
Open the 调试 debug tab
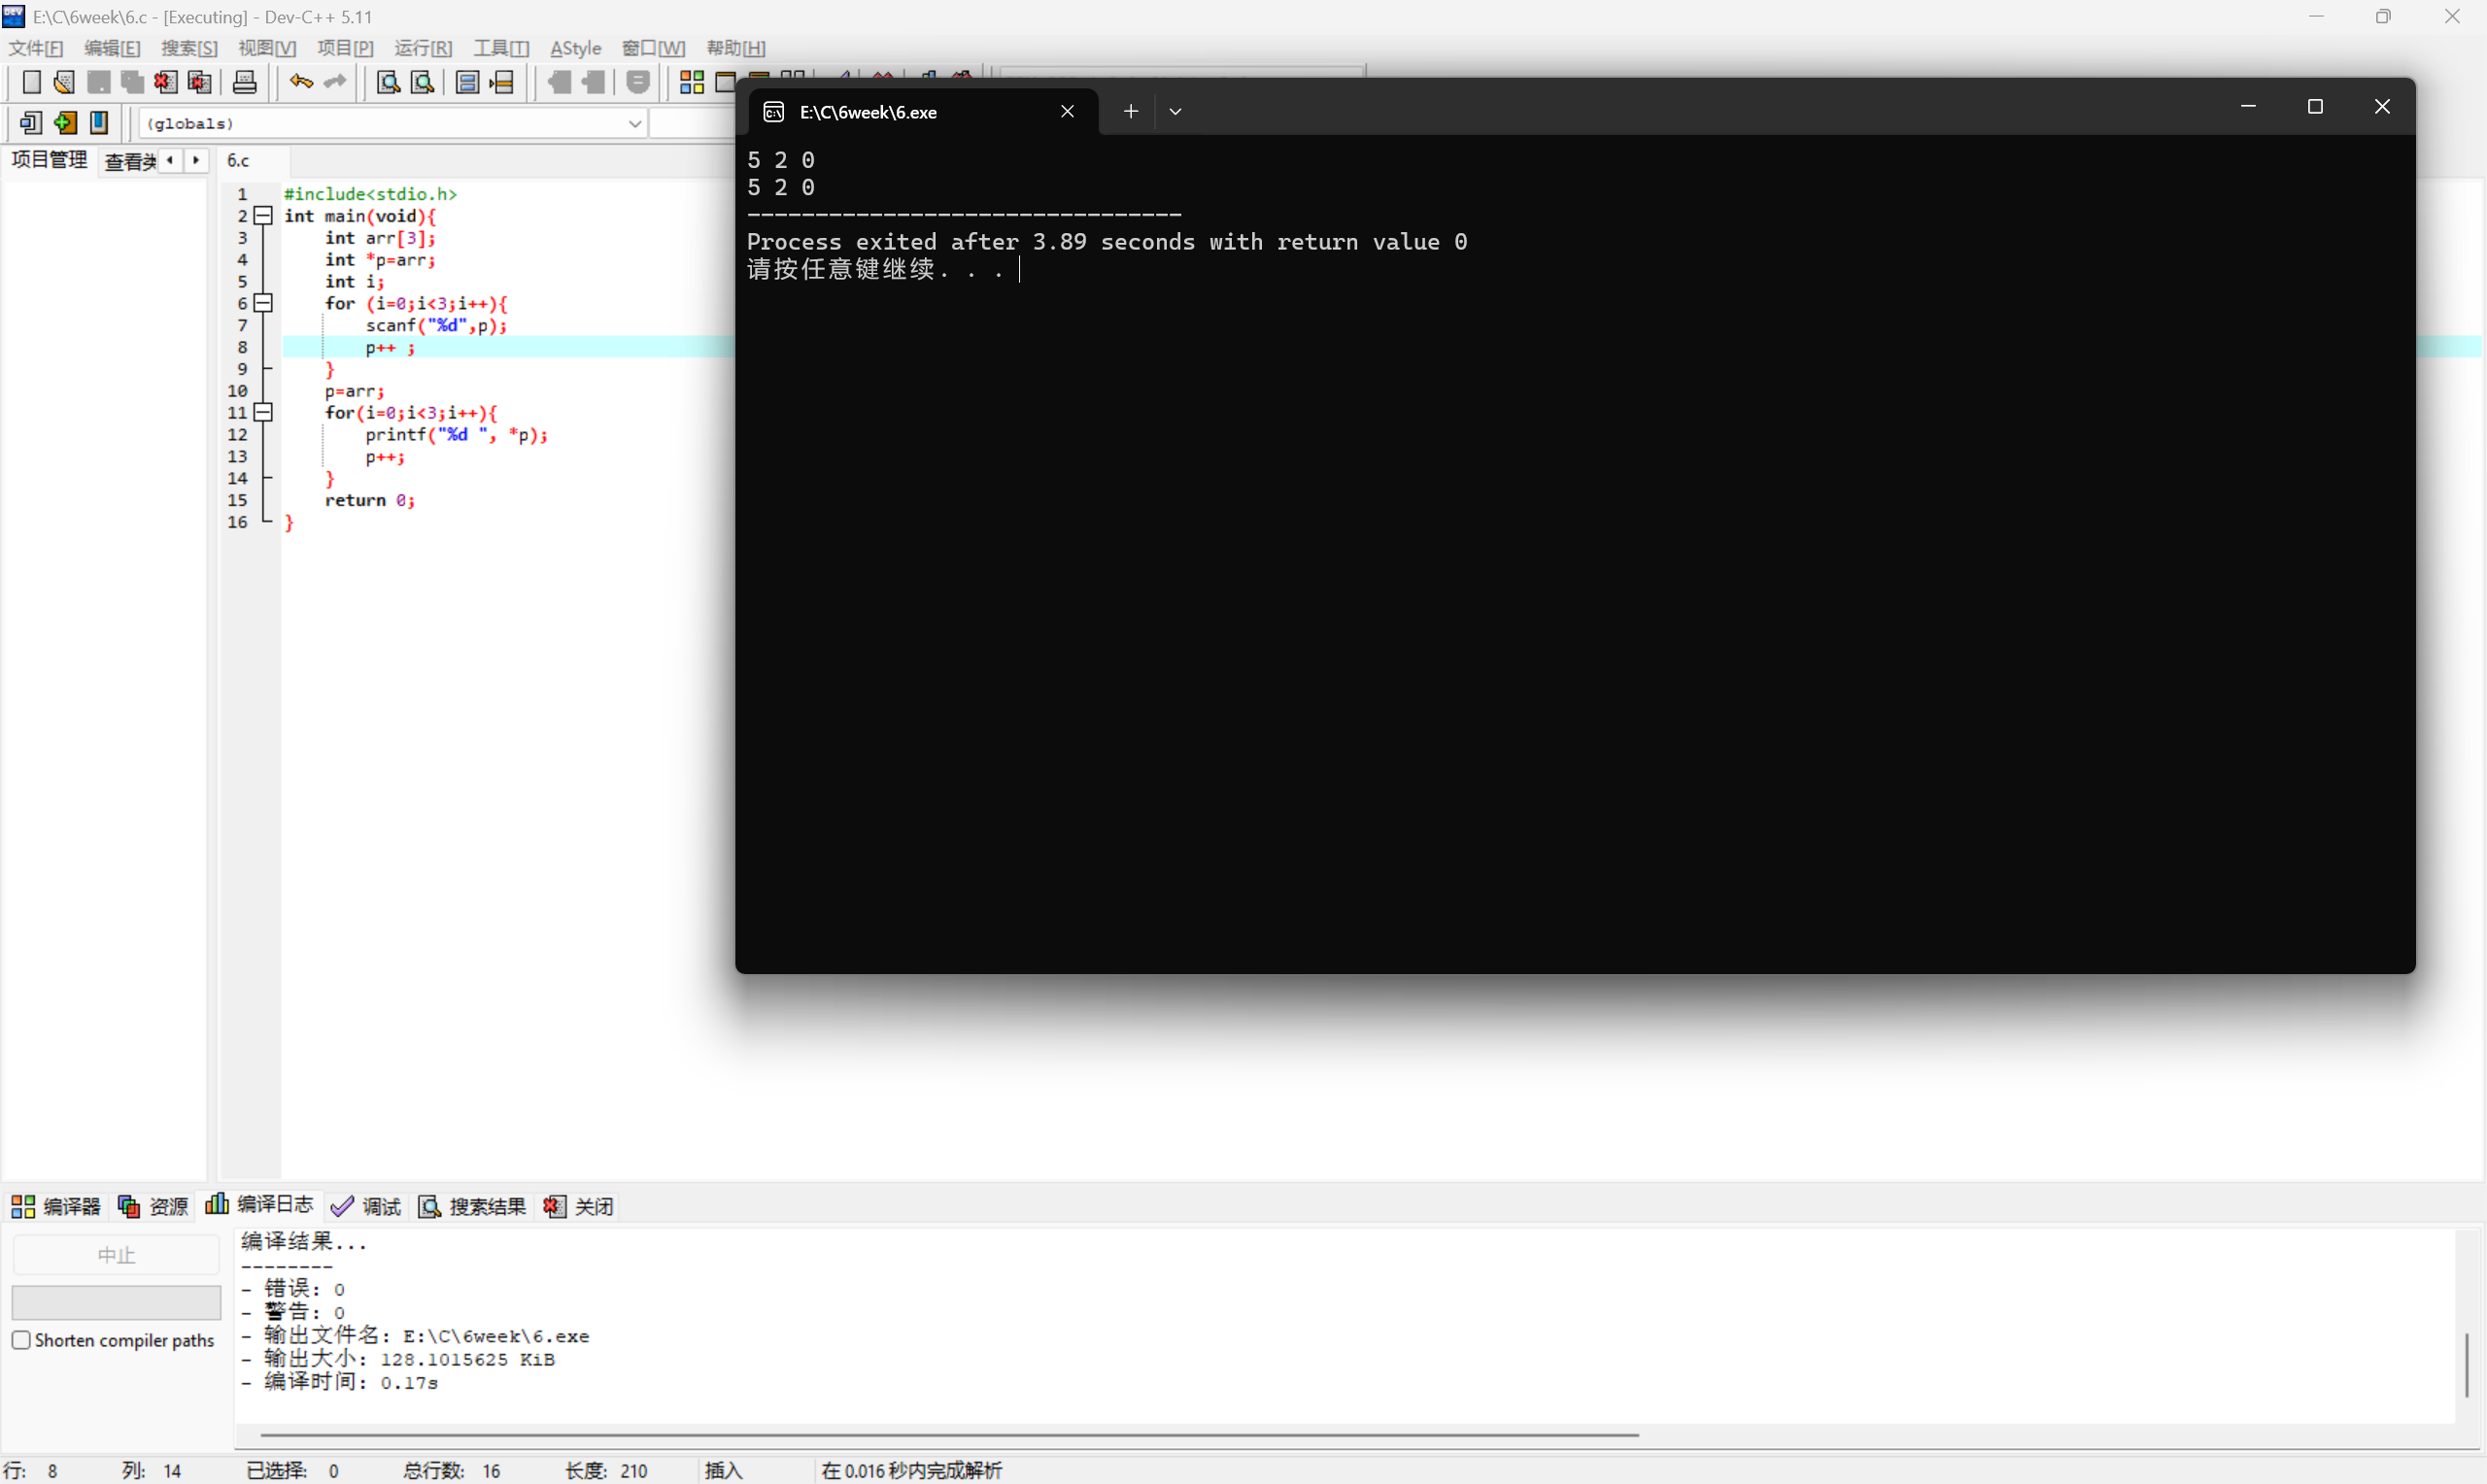click(366, 1207)
